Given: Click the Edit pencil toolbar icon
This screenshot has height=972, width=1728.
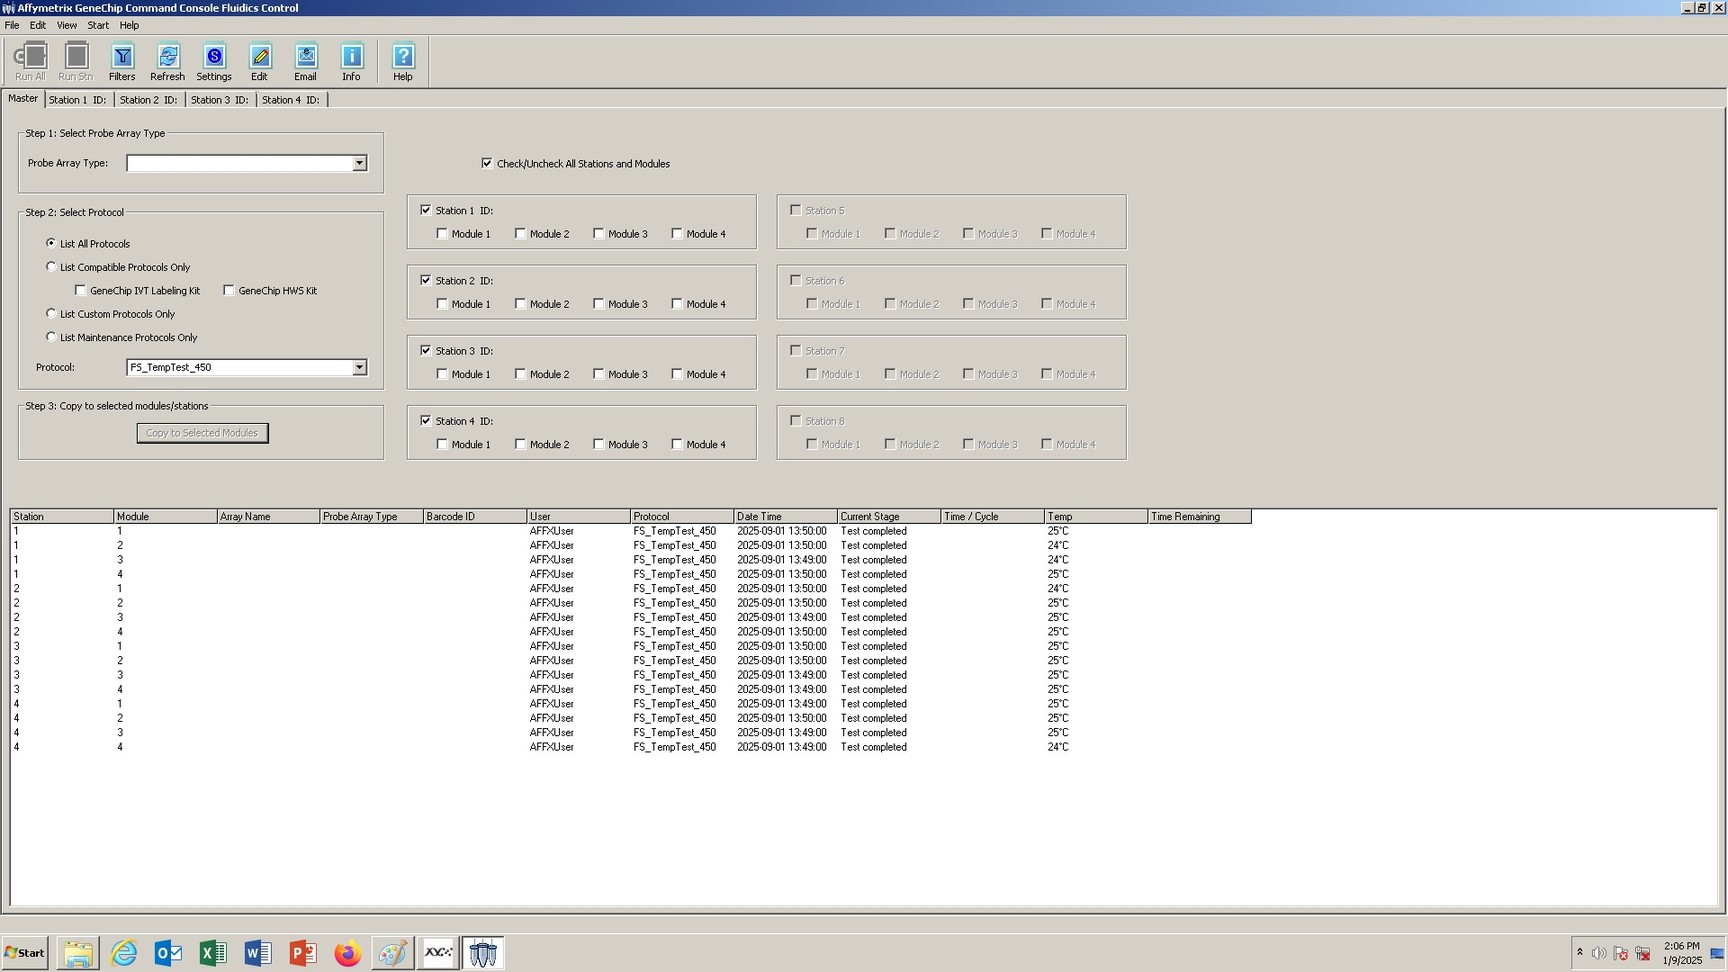Looking at the screenshot, I should 260,62.
